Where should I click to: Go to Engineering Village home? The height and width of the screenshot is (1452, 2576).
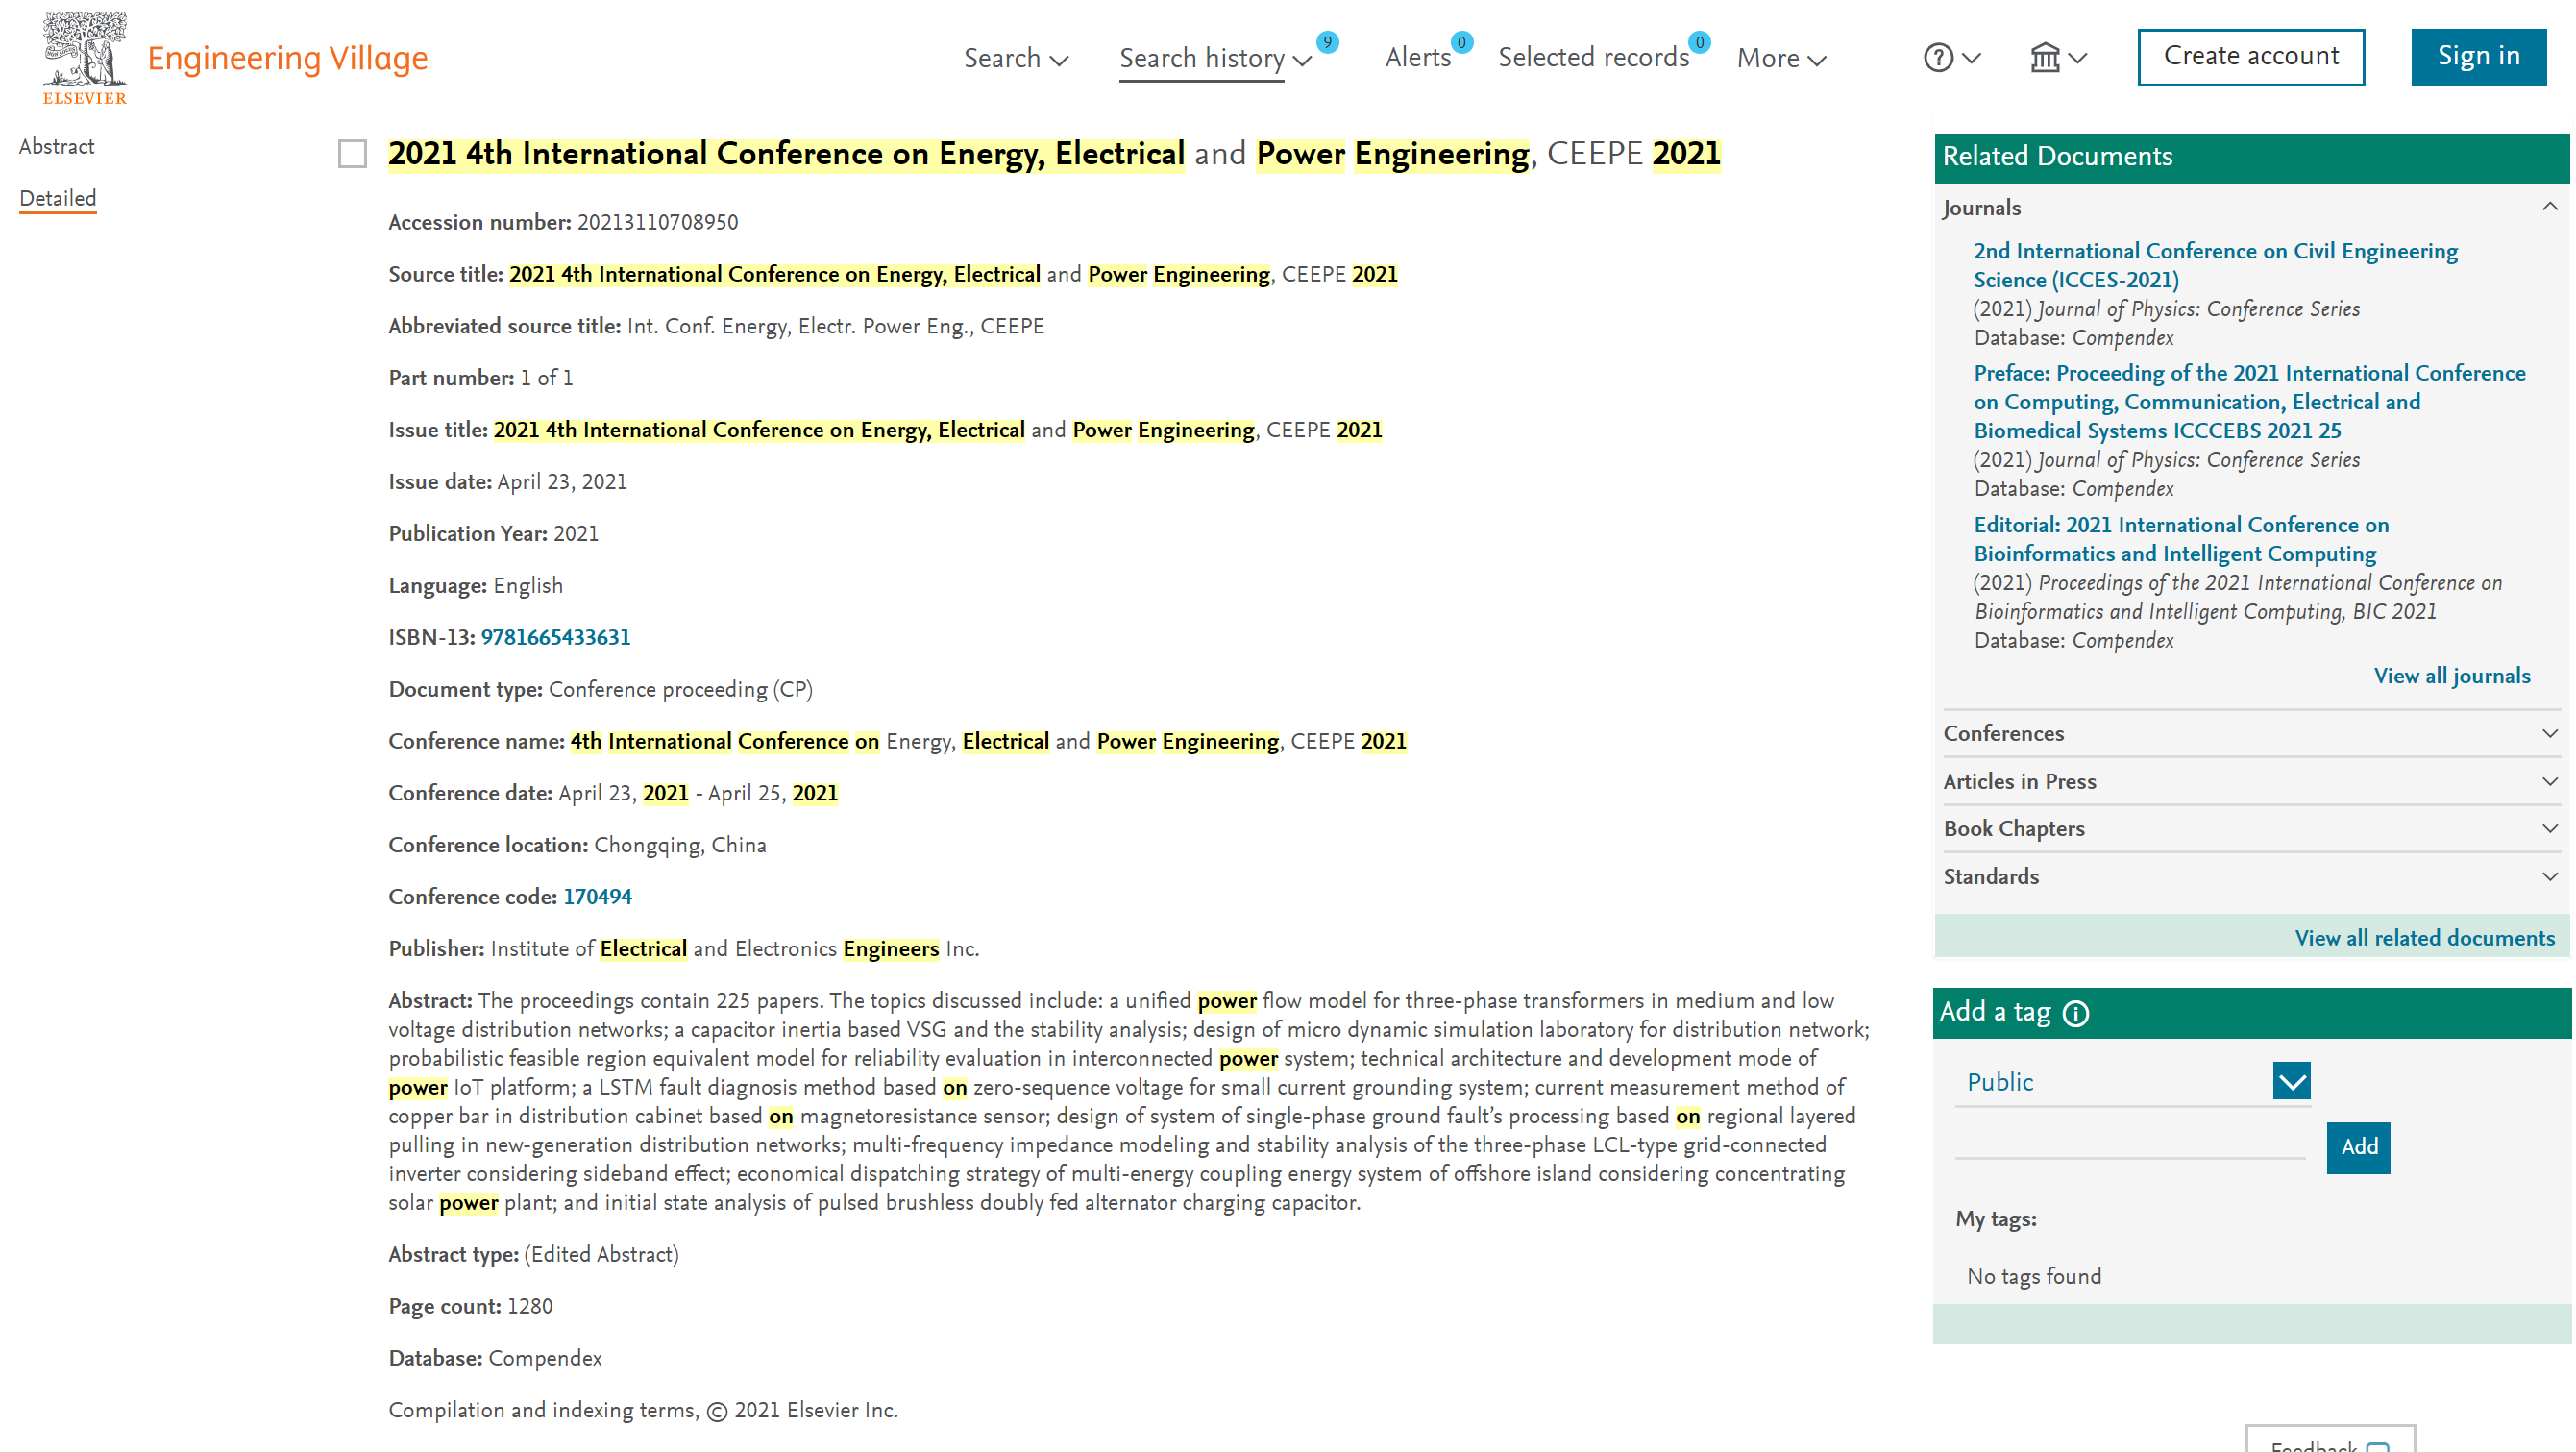pos(287,58)
